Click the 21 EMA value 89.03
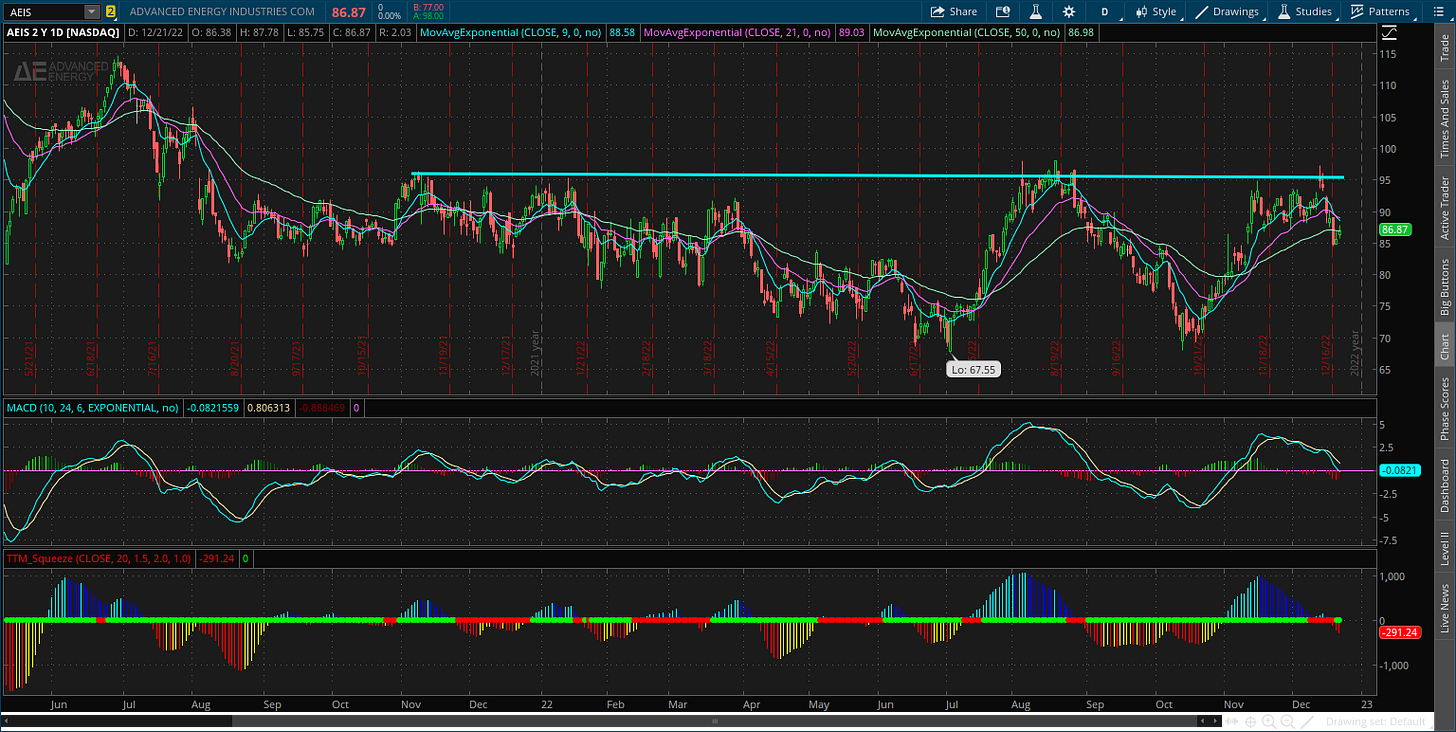The height and width of the screenshot is (732, 1456). point(849,33)
